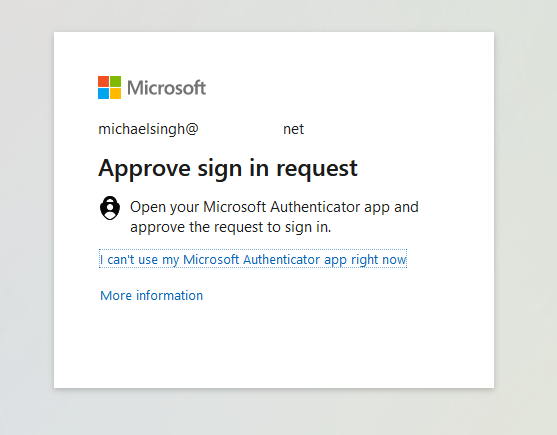Click the "Open your Microsoft Authenticator app and" line

coord(274,207)
